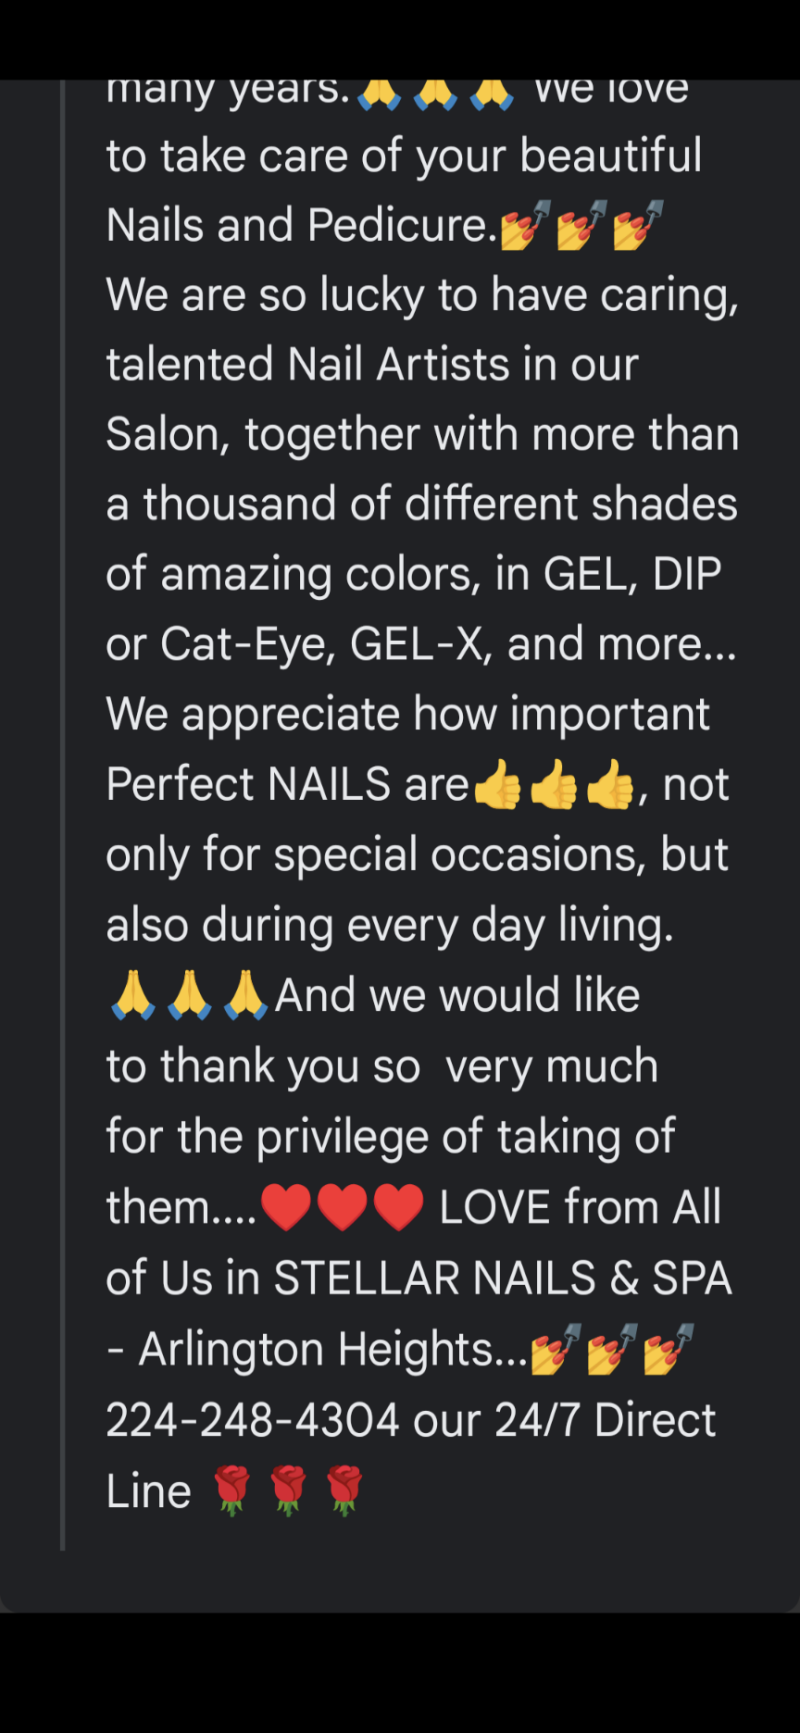Select the first rose emoji after Line
800x1733 pixels.
pyautogui.click(x=232, y=1491)
